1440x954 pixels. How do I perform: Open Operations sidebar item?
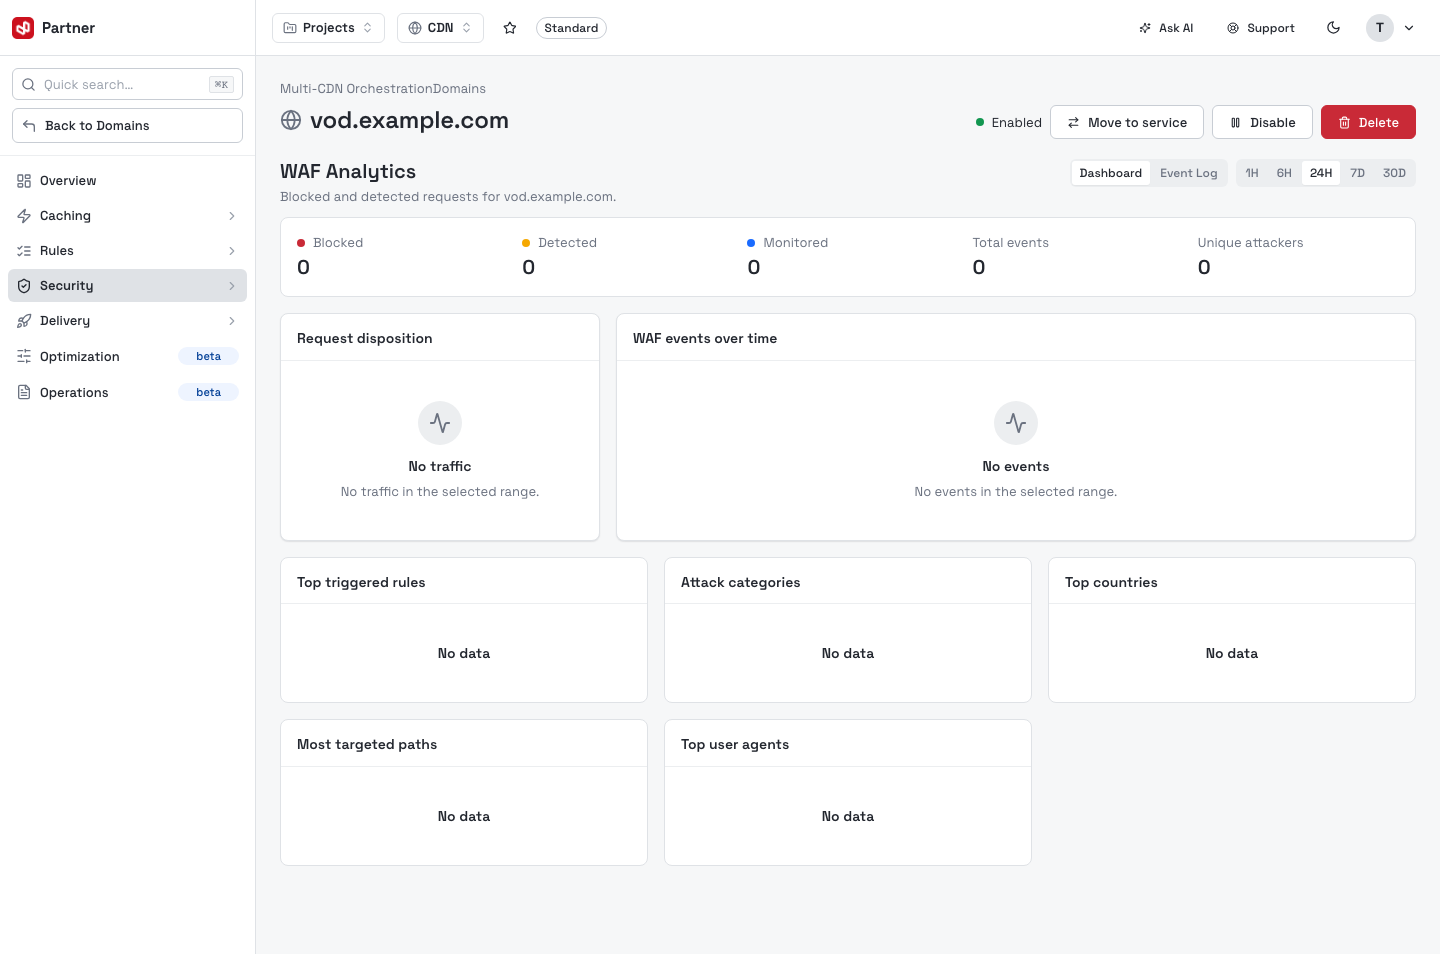tap(127, 393)
